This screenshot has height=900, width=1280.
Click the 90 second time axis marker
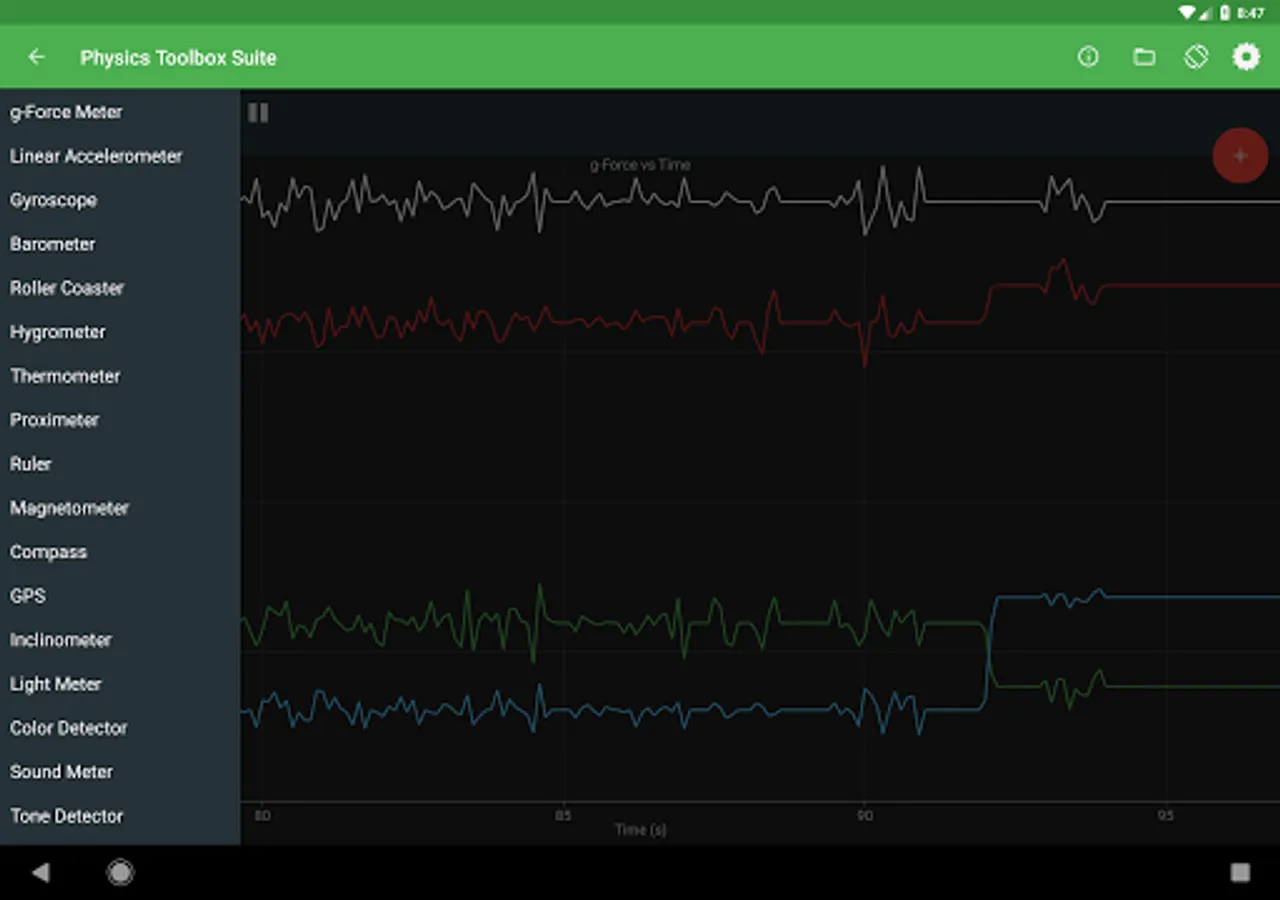(865, 816)
